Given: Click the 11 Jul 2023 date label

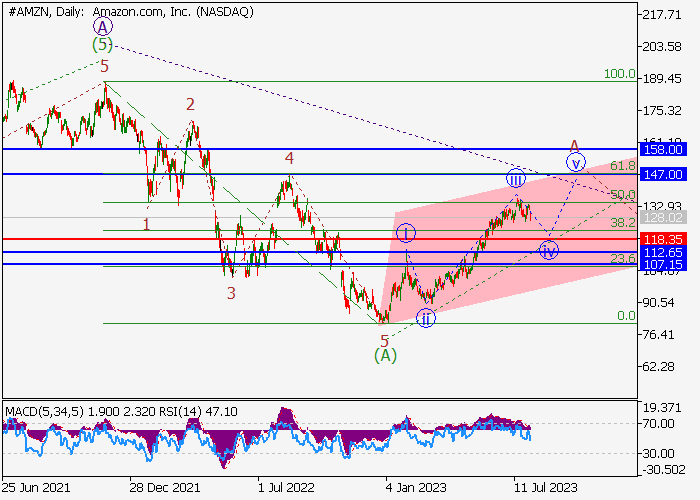Looking at the screenshot, I should point(546,487).
